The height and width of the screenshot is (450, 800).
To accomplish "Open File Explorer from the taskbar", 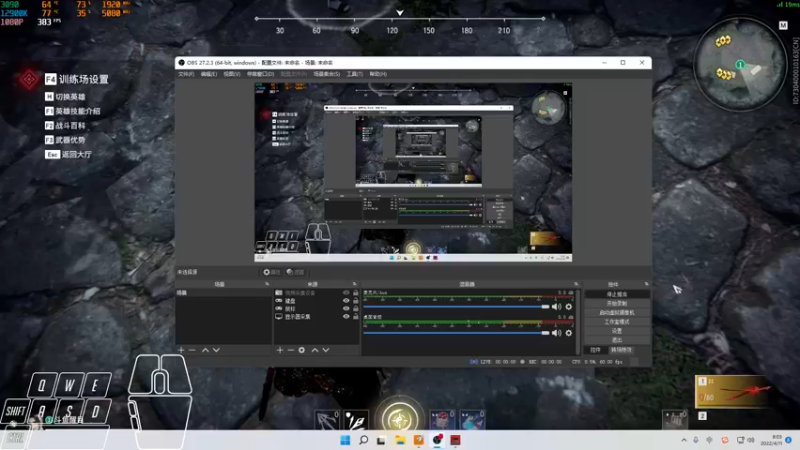I will point(400,440).
